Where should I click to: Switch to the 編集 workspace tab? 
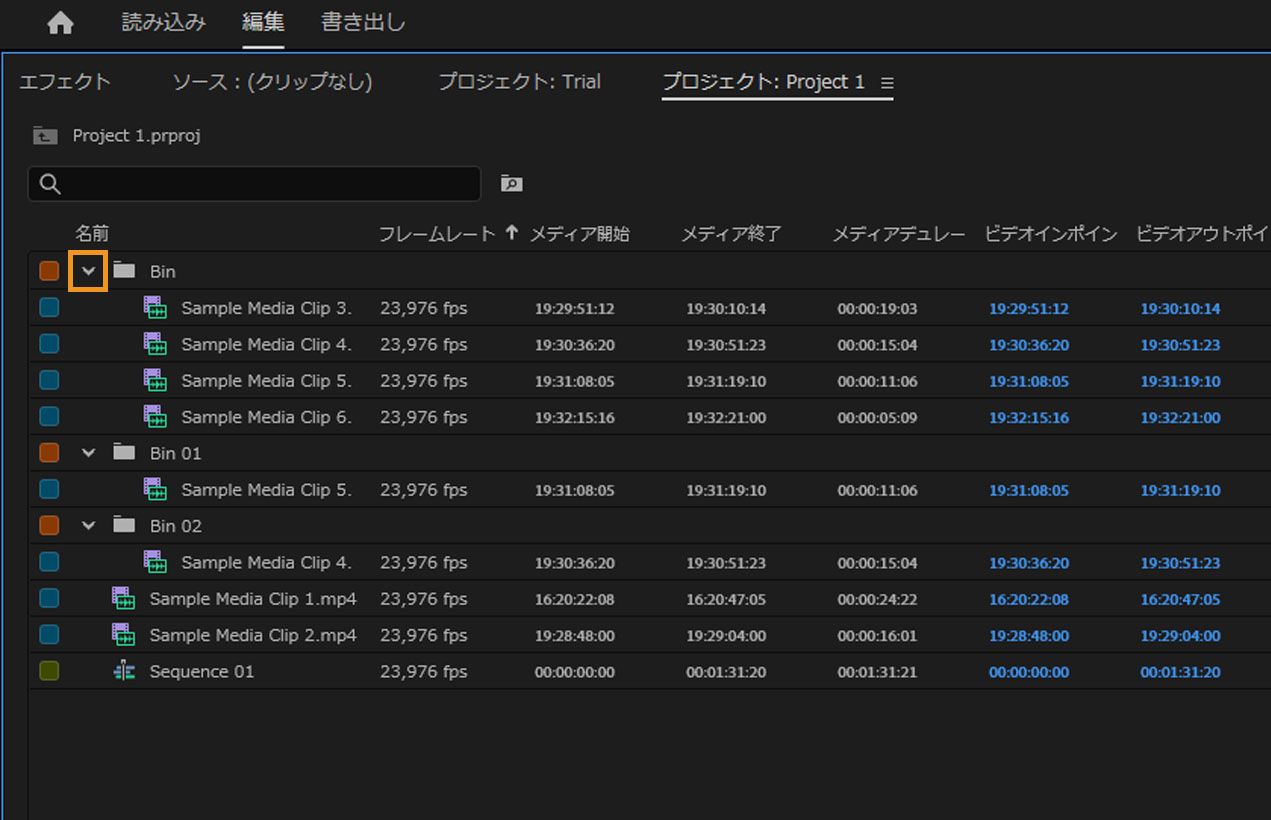pos(263,22)
